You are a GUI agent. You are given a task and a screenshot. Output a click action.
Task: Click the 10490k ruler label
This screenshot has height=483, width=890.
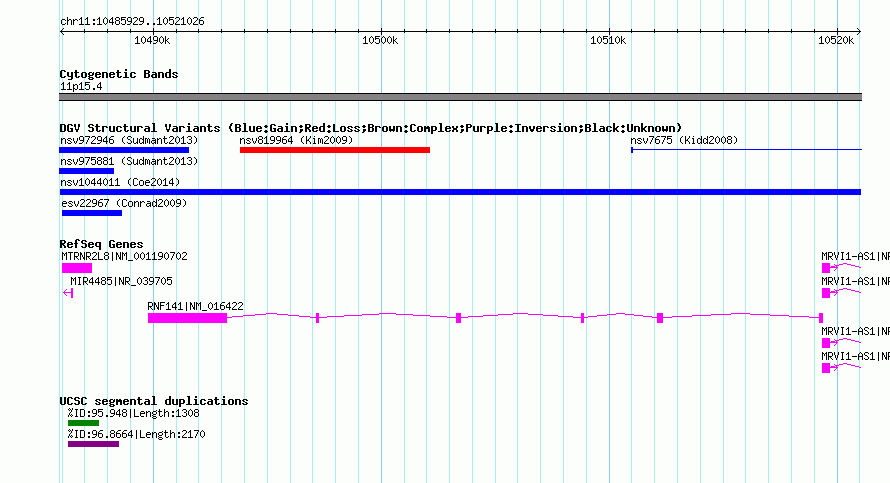[x=152, y=40]
